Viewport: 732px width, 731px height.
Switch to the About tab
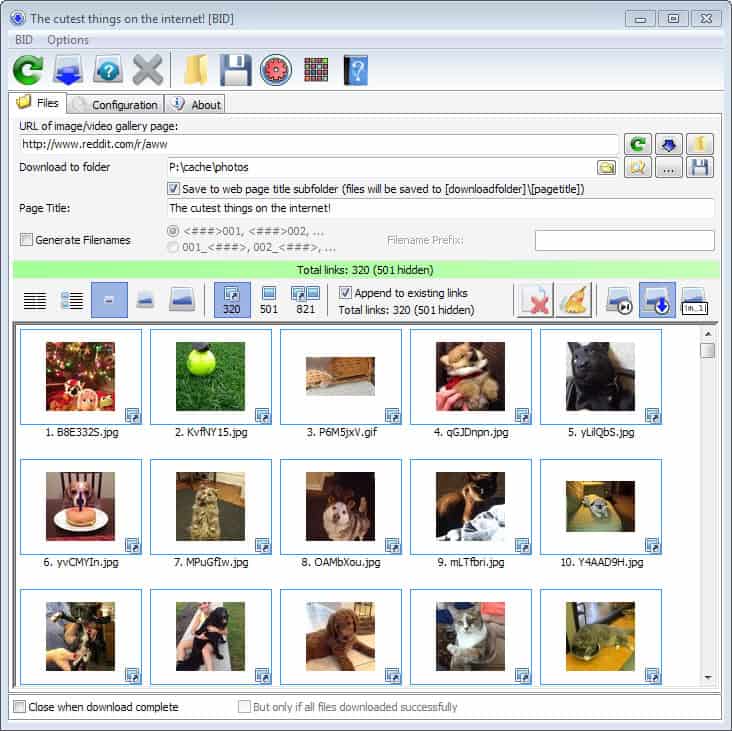coord(195,105)
